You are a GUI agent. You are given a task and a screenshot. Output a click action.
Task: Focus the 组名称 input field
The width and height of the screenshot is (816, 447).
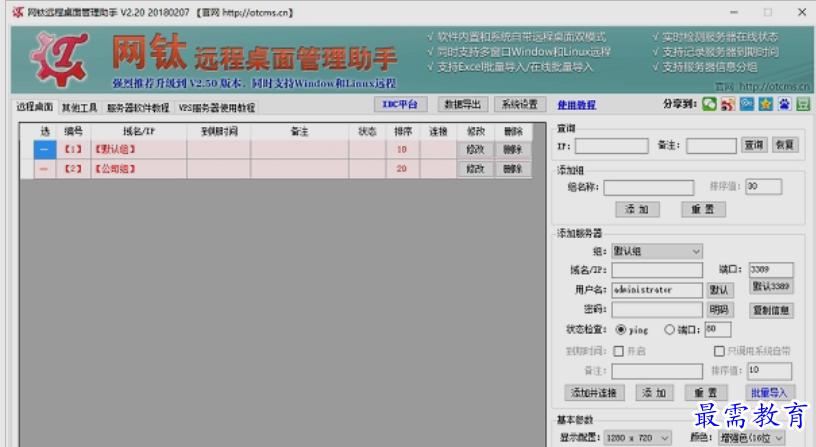tap(648, 187)
